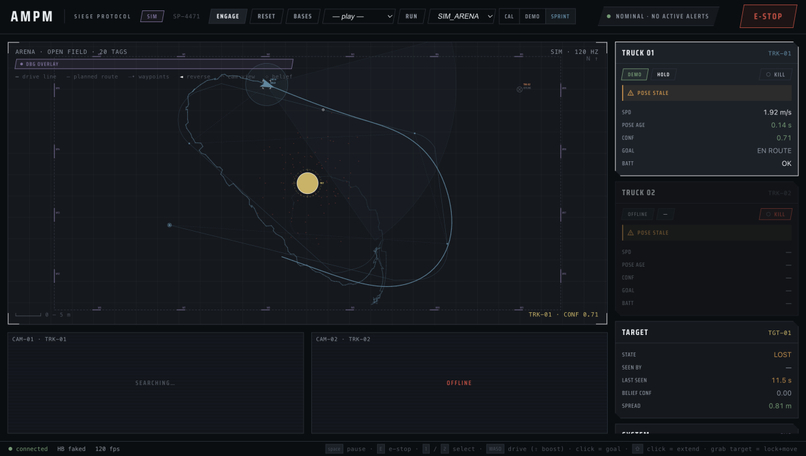This screenshot has height=456, width=806.
Task: Open the play selection dropdown
Action: point(359,16)
